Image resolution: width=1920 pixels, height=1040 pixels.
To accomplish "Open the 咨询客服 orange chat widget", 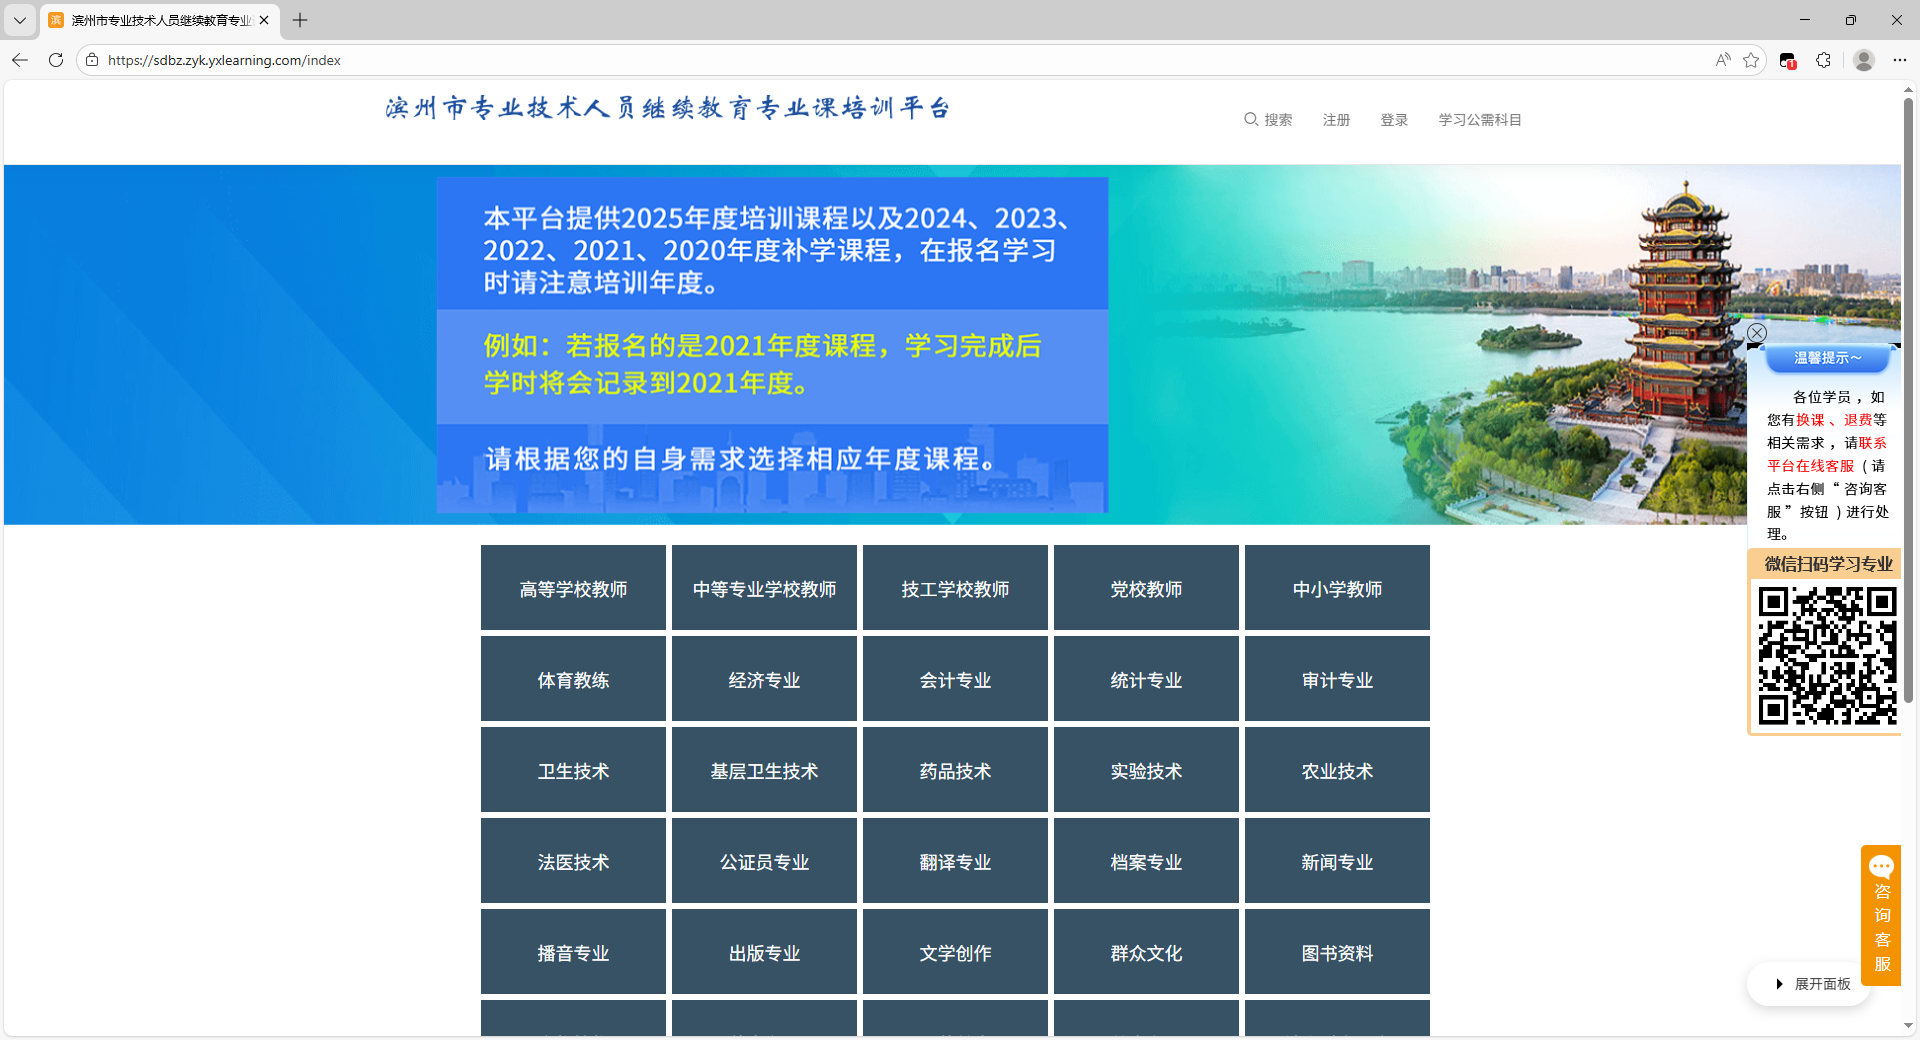I will click(x=1881, y=915).
